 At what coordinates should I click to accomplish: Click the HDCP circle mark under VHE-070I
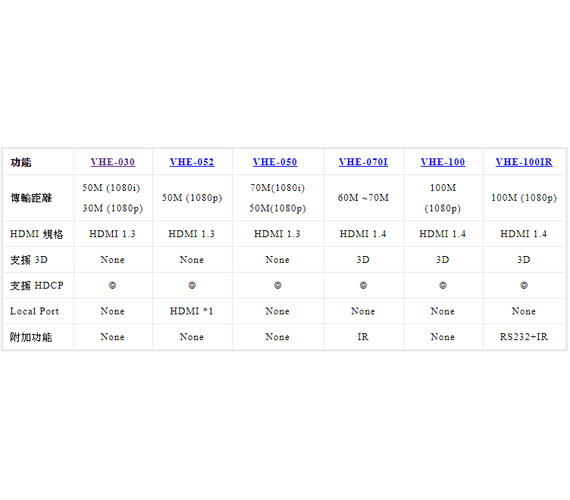click(x=363, y=285)
